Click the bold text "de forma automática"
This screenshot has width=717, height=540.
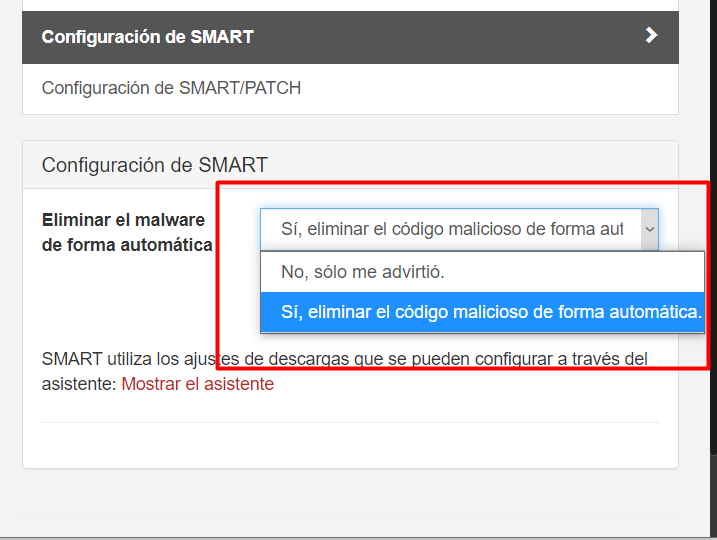coord(126,244)
